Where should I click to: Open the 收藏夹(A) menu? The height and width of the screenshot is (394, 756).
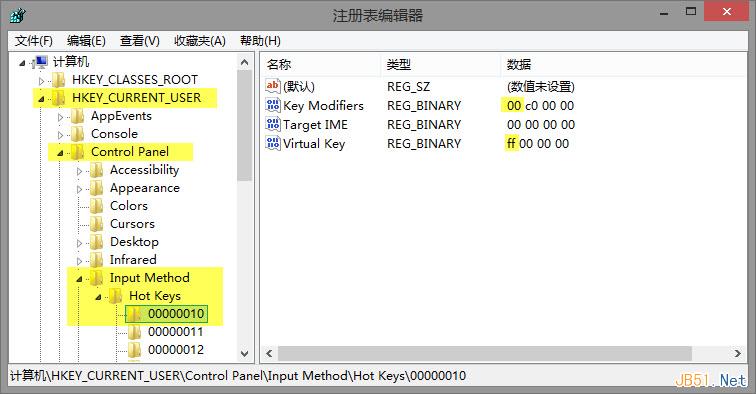click(200, 41)
